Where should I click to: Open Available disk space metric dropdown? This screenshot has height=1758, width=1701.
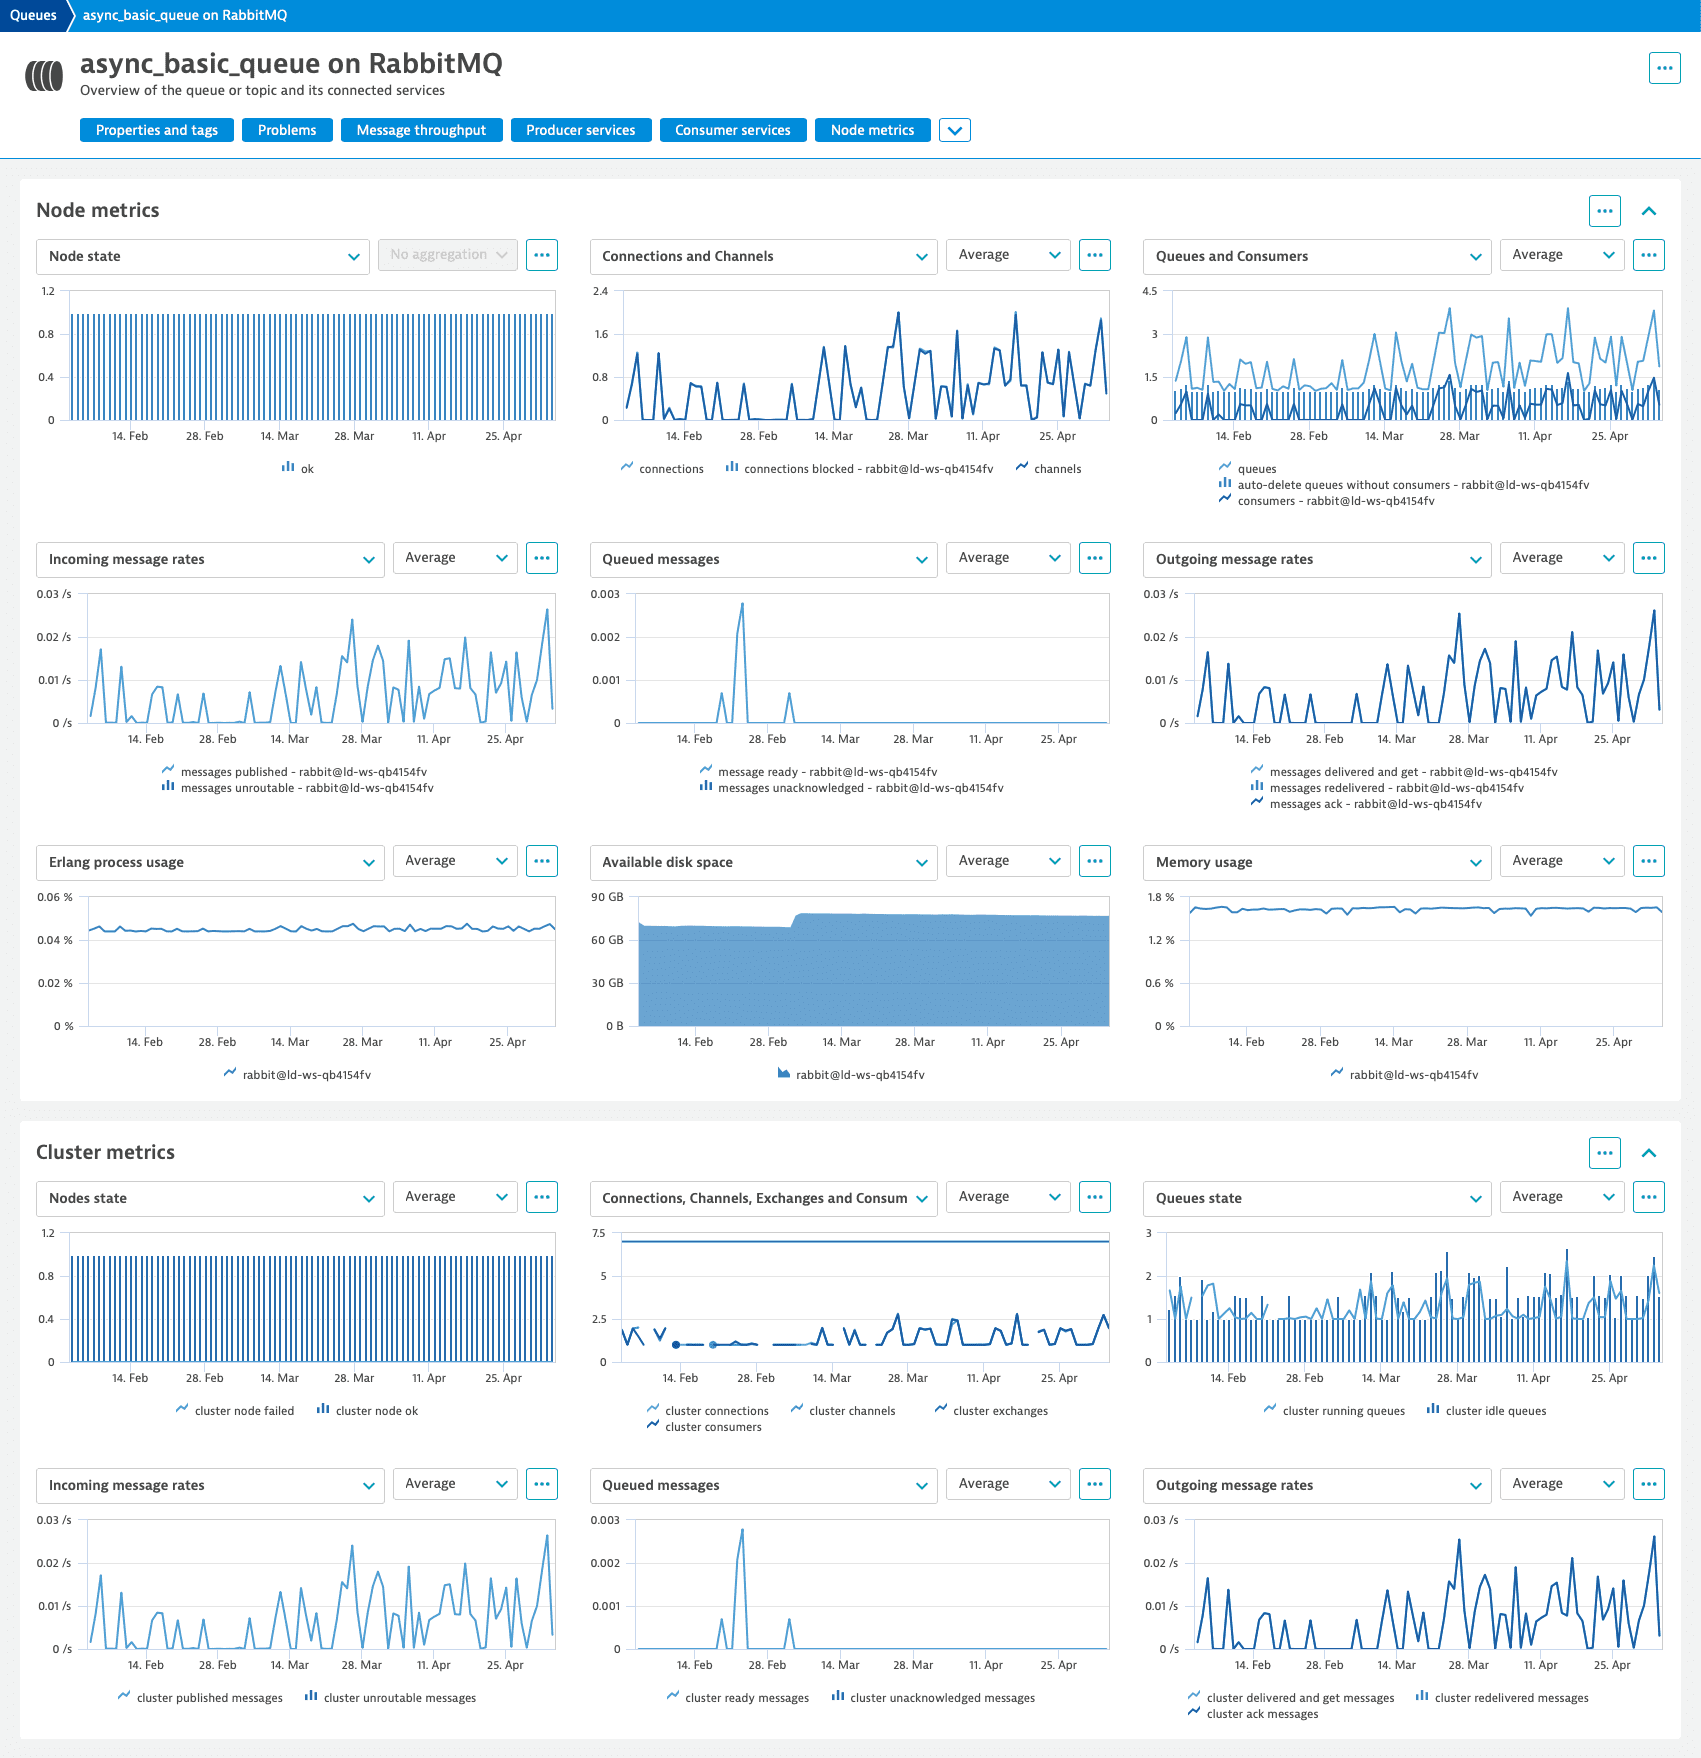[x=764, y=862]
